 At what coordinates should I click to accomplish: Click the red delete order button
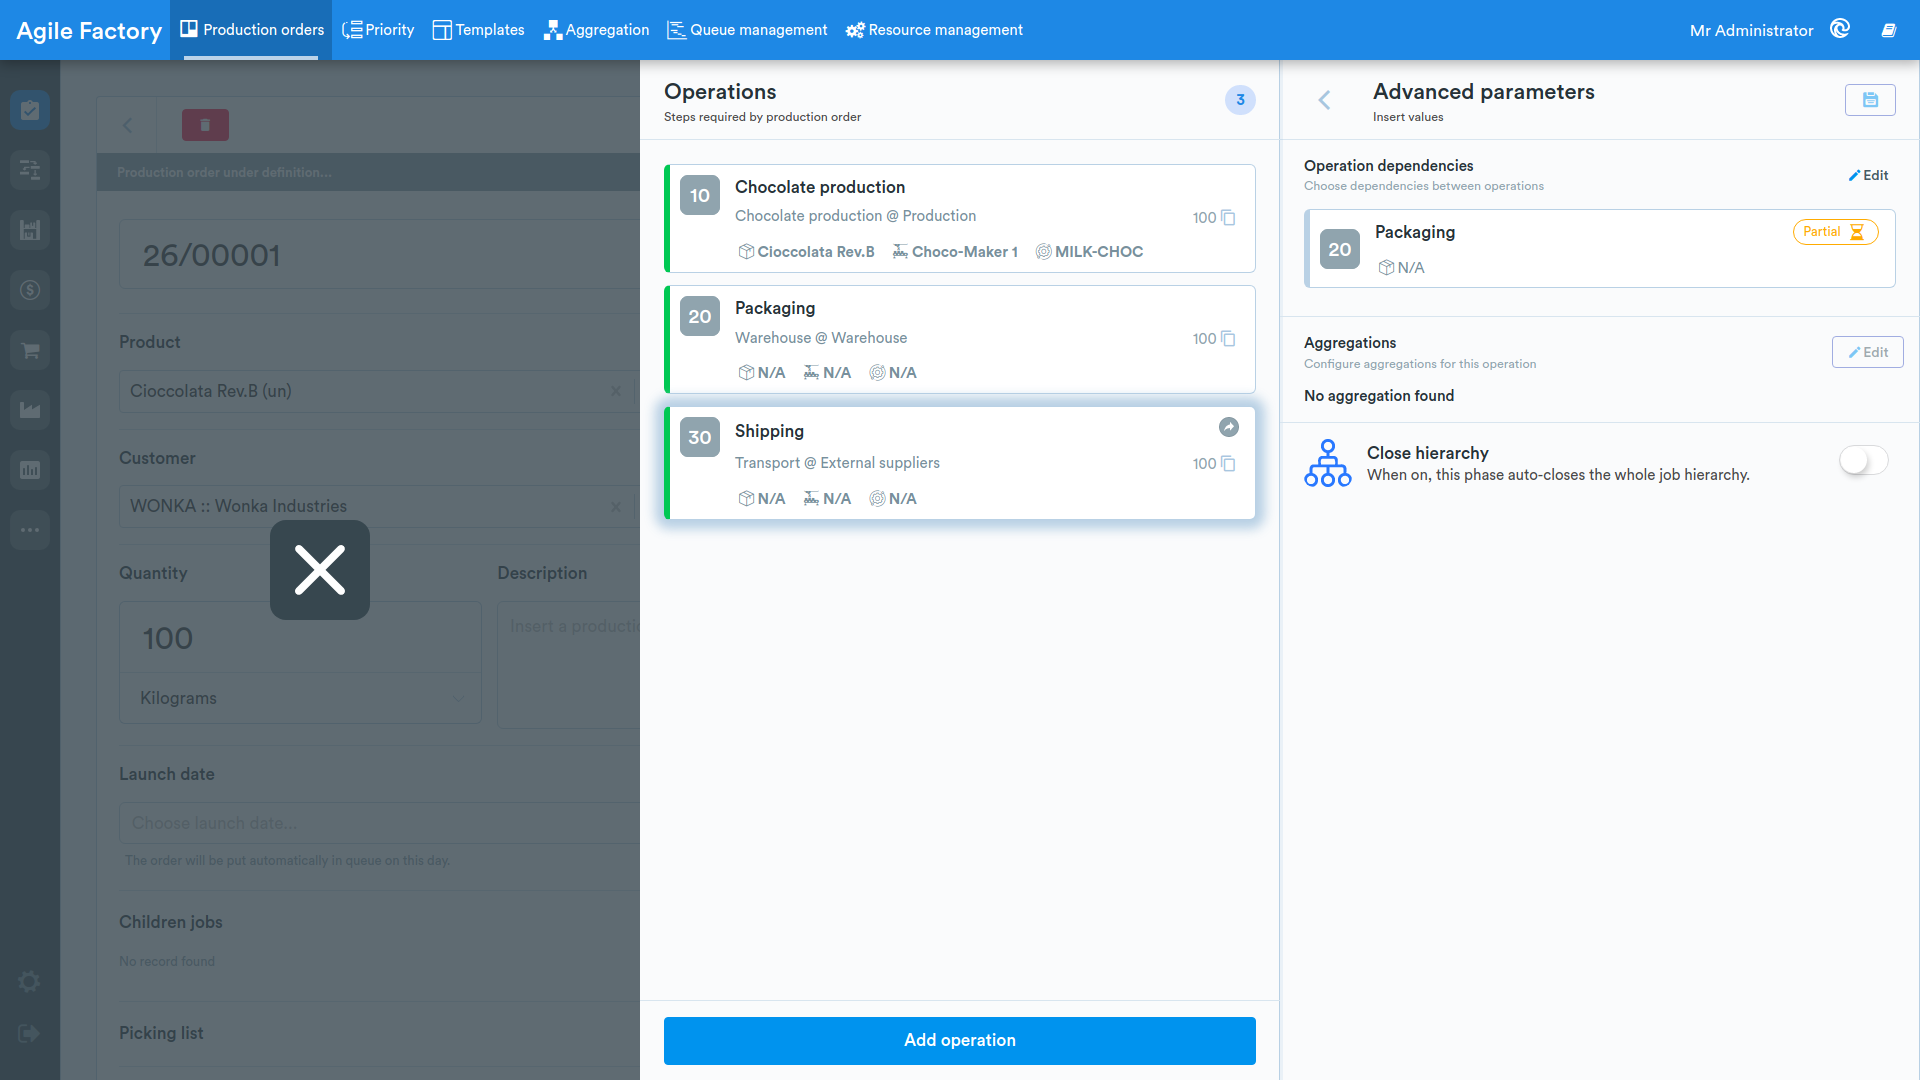[205, 125]
